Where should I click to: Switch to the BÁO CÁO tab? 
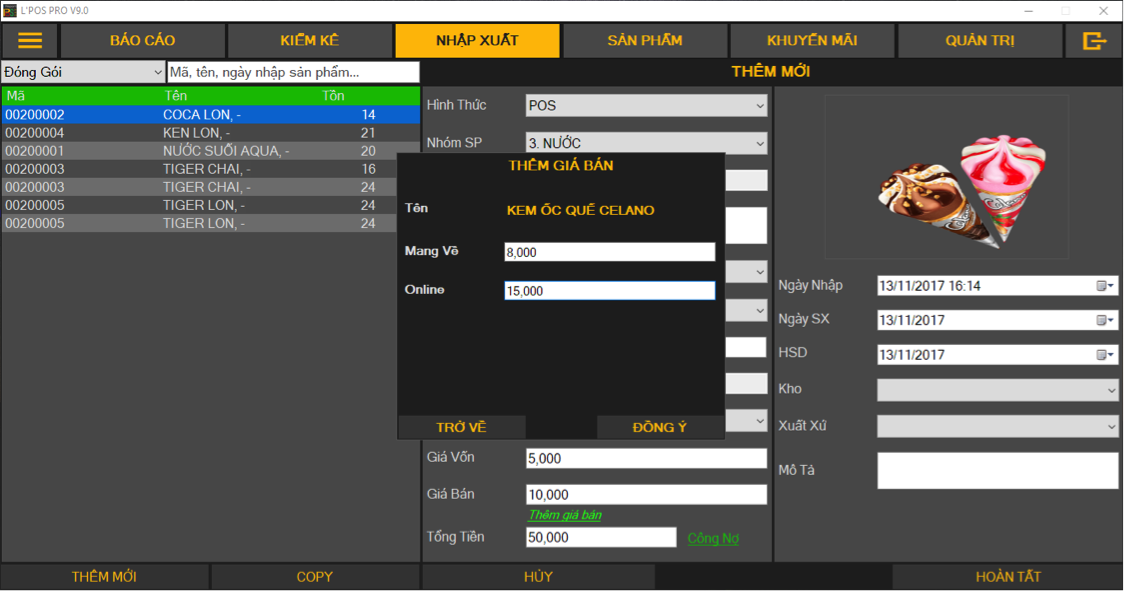(x=142, y=41)
